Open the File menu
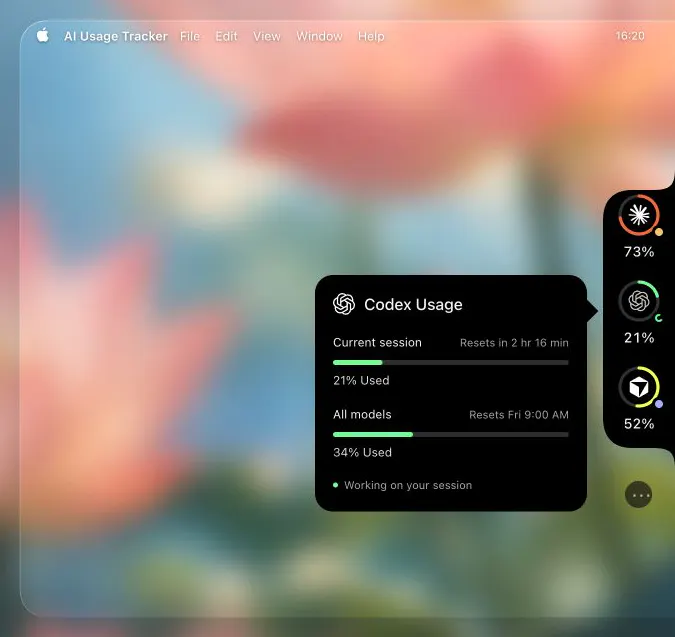The width and height of the screenshot is (675, 637). [190, 36]
